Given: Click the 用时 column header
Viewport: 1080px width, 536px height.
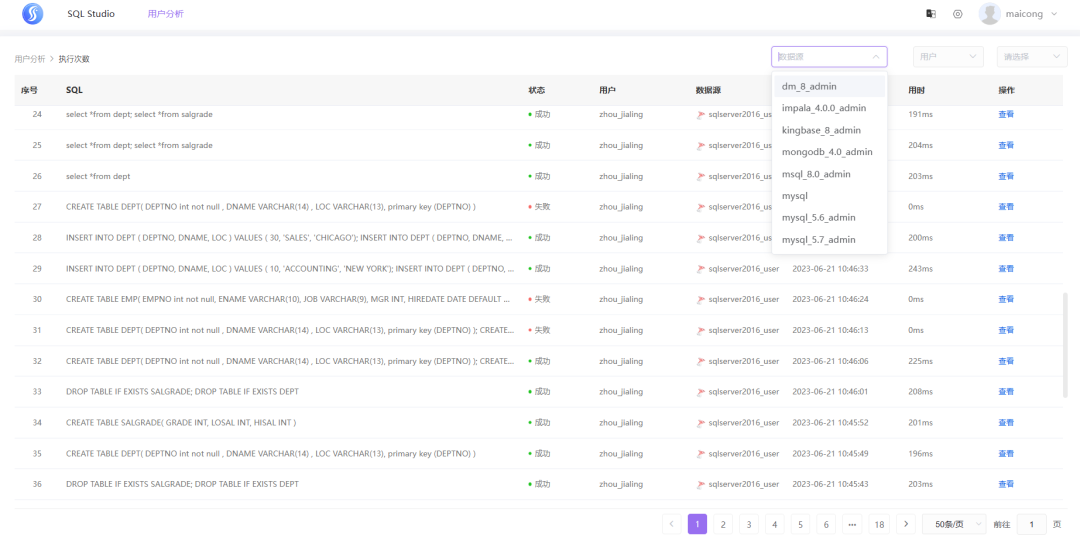Looking at the screenshot, I should tap(916, 90).
